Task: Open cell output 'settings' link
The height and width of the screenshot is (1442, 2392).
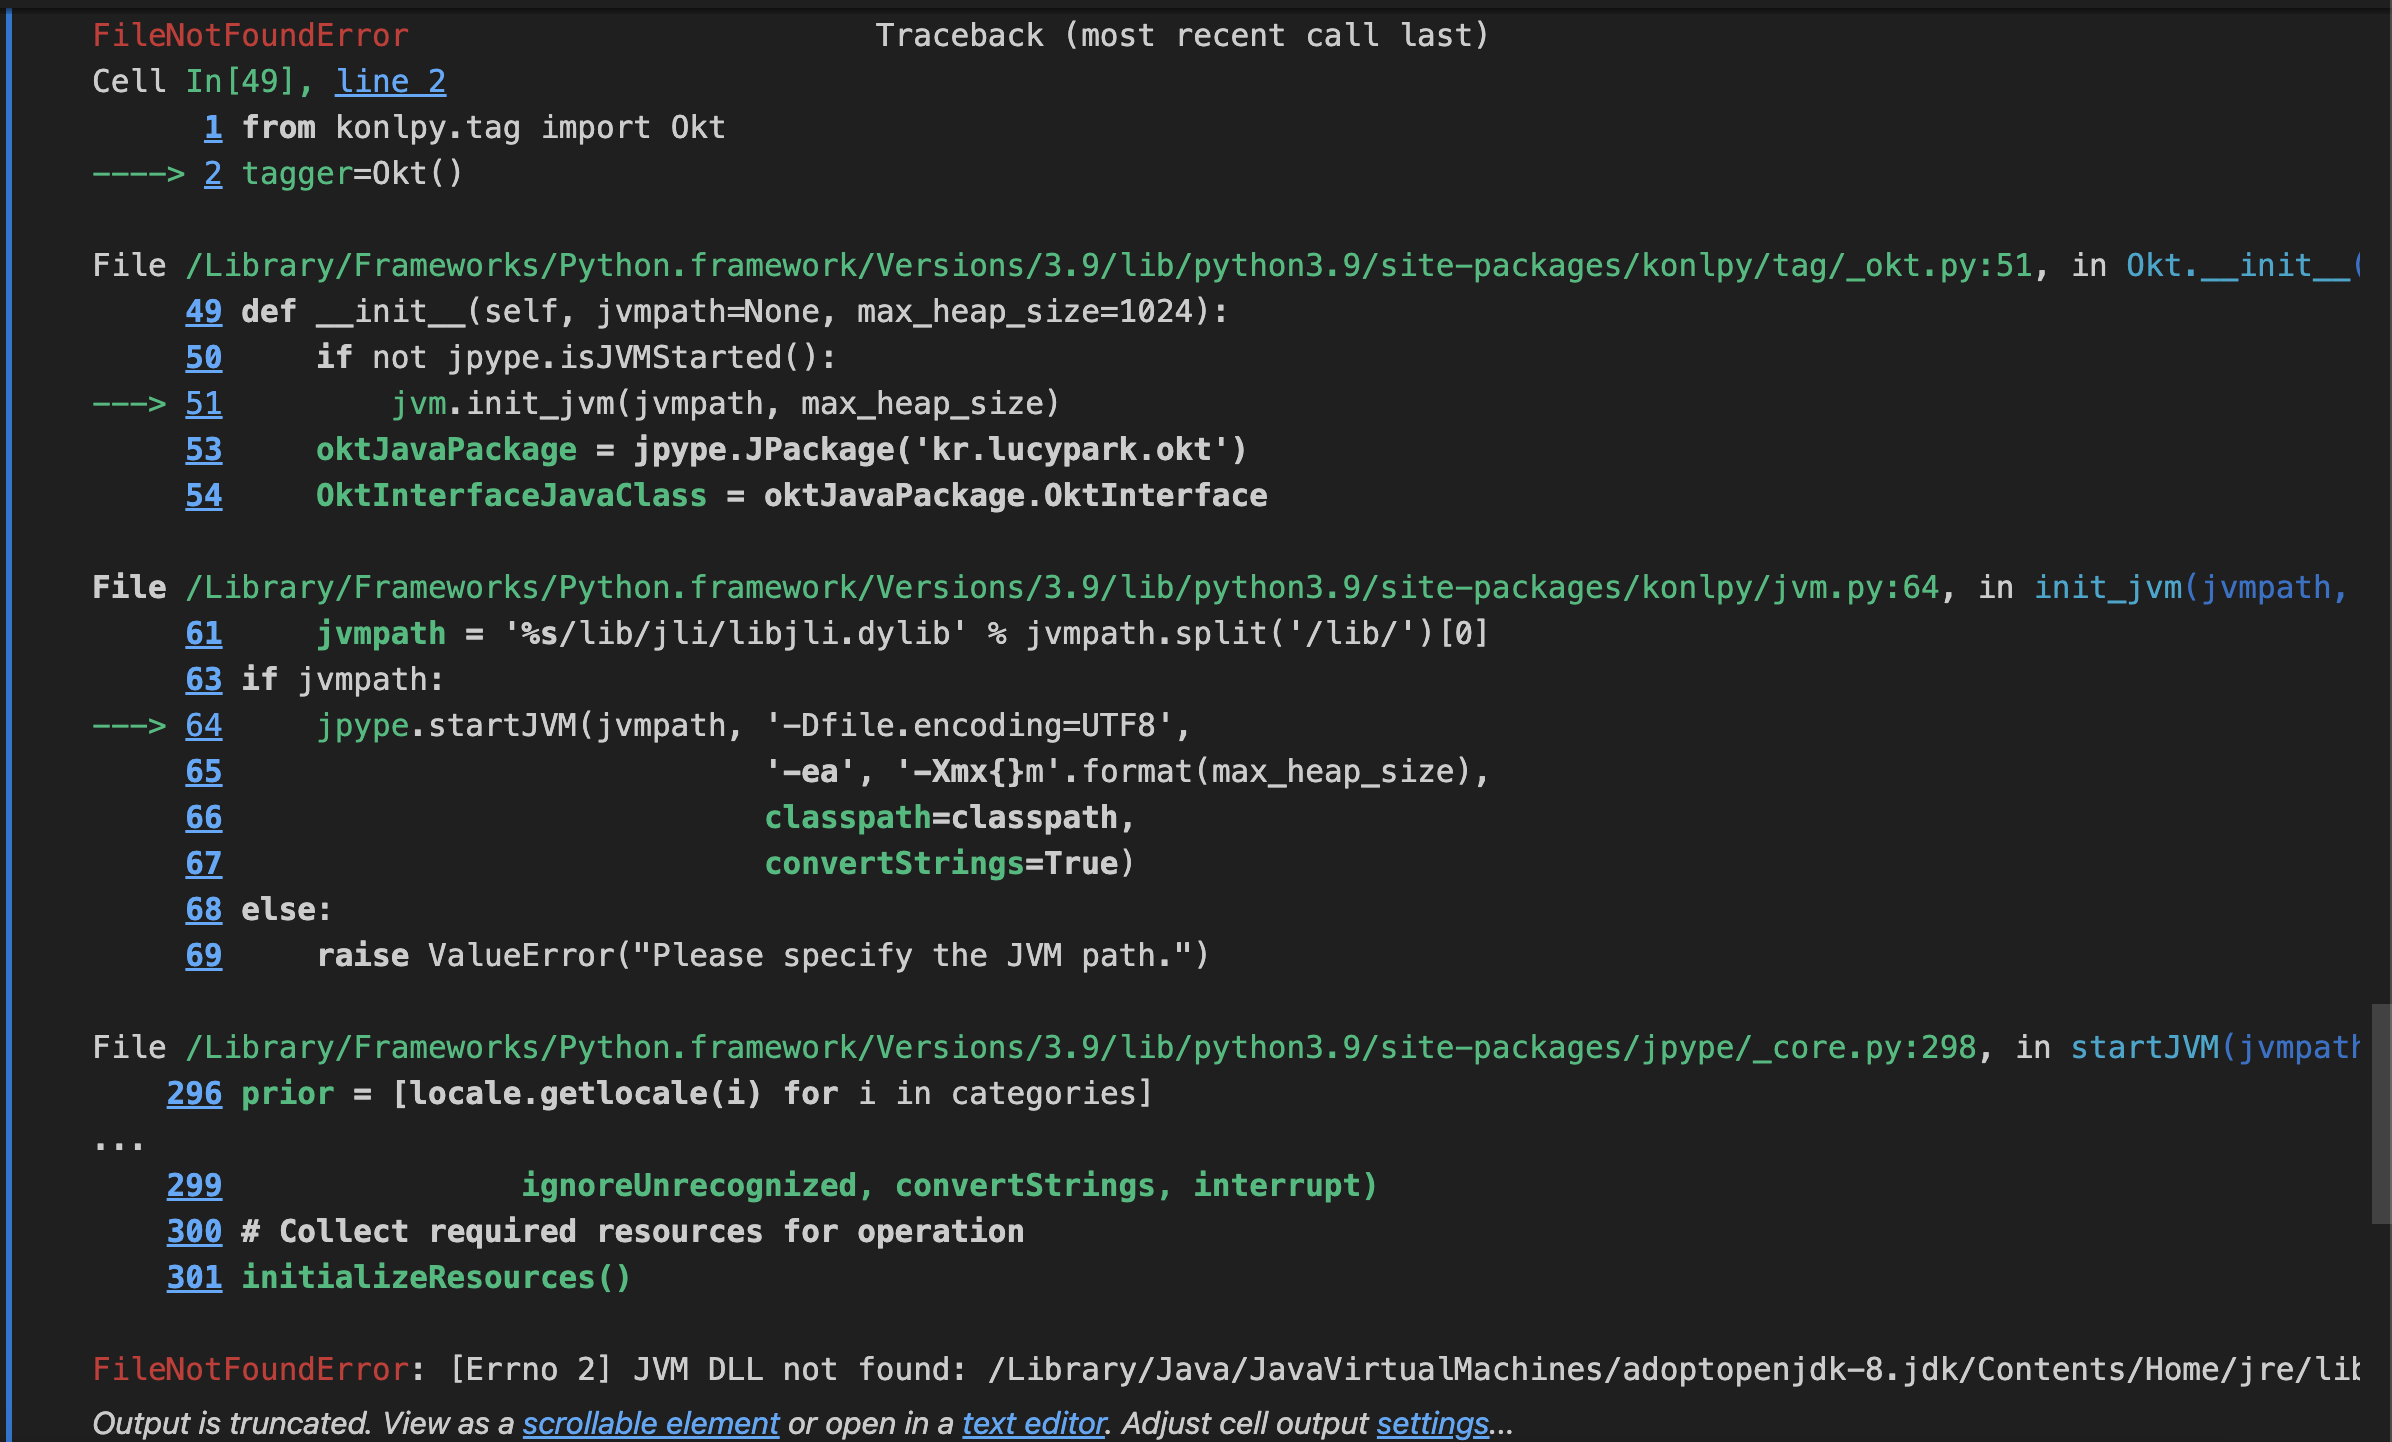Action: (1432, 1422)
